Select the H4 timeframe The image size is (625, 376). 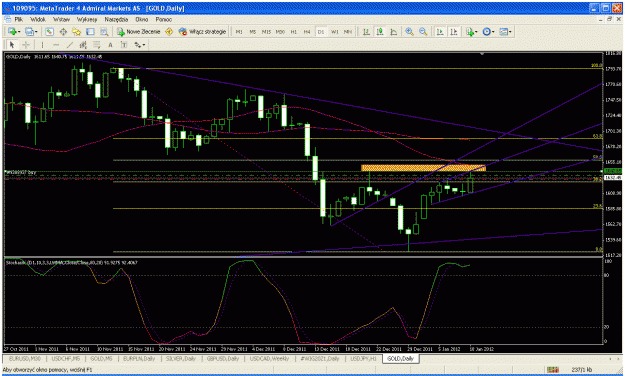307,32
